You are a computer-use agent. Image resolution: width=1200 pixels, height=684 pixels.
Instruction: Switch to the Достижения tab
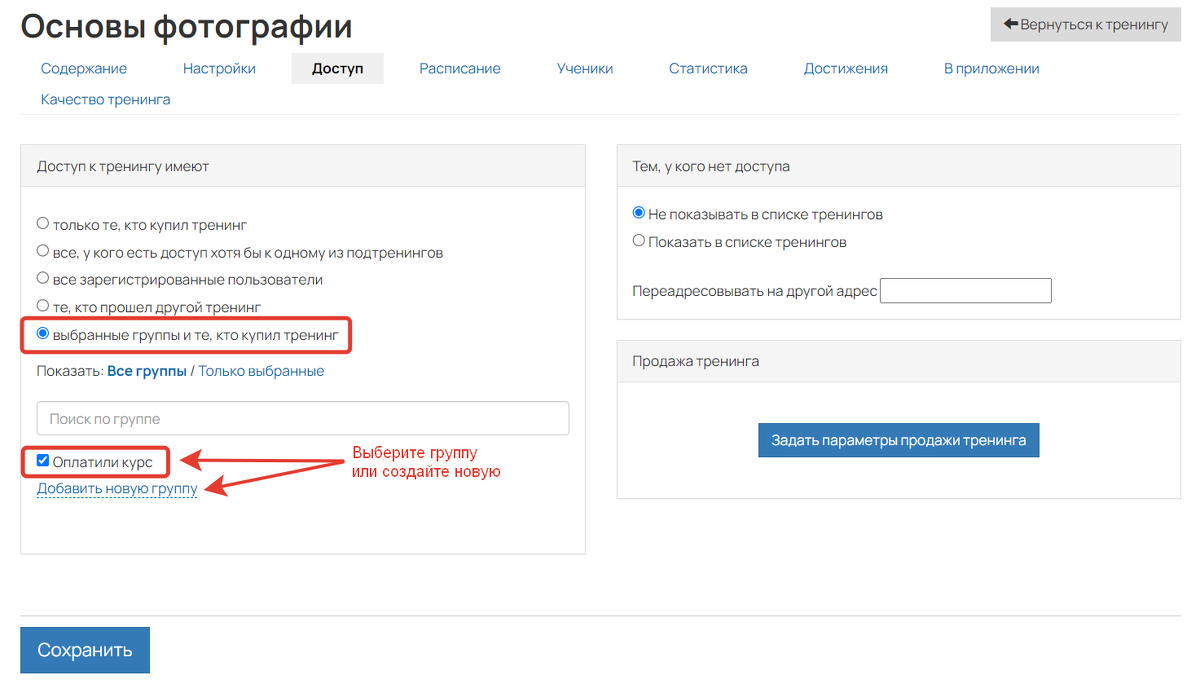(x=846, y=69)
